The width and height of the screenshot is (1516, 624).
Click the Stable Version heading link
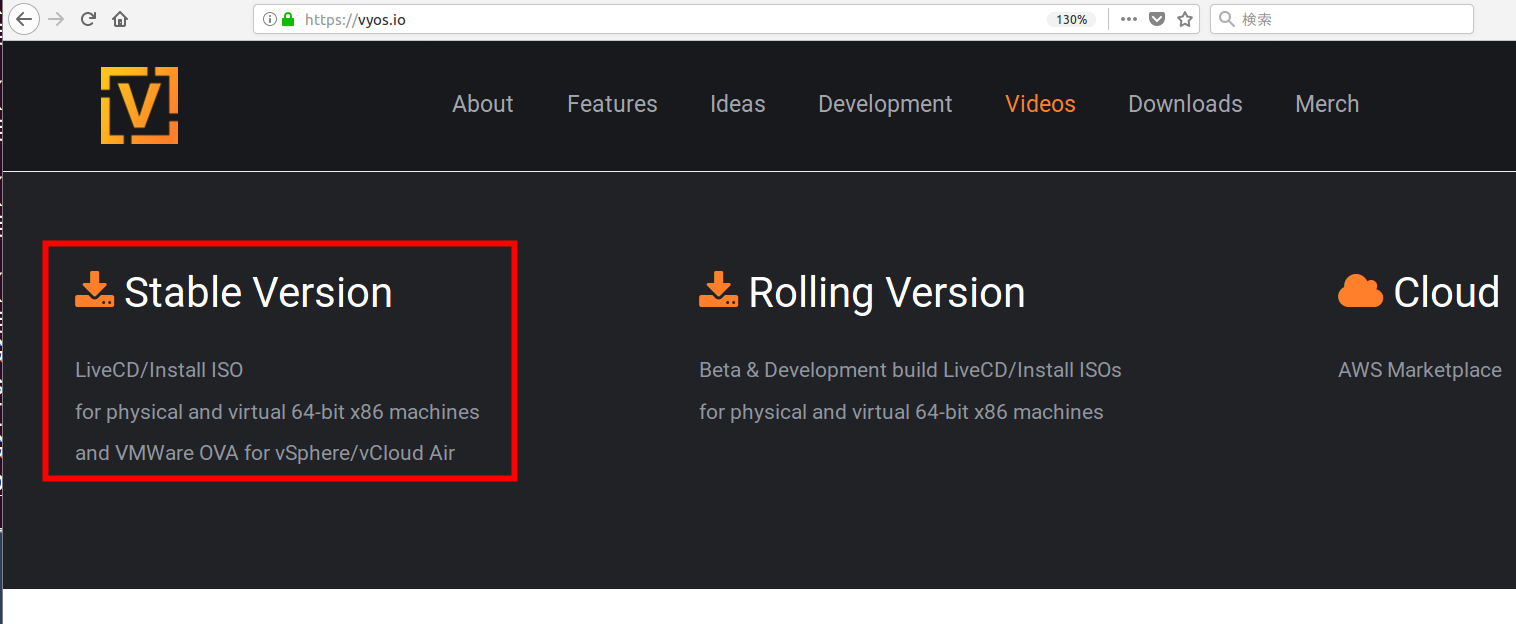pos(258,292)
